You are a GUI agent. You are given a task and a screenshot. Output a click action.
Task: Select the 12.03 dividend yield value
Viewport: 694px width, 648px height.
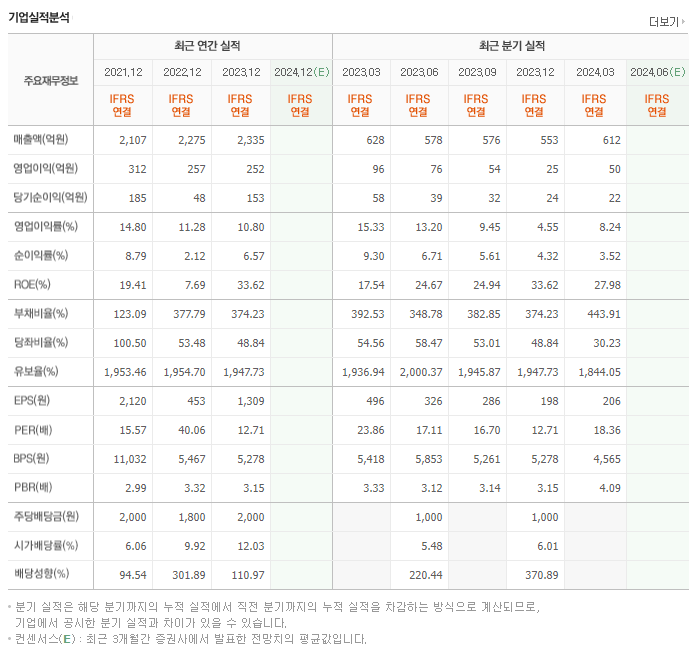(251, 546)
